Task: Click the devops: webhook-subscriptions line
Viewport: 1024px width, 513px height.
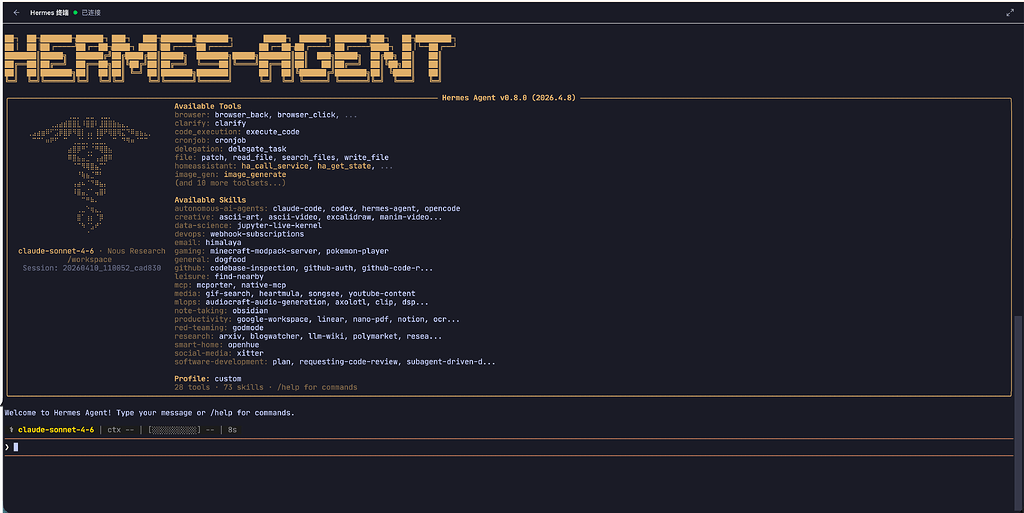Action: 239,234
